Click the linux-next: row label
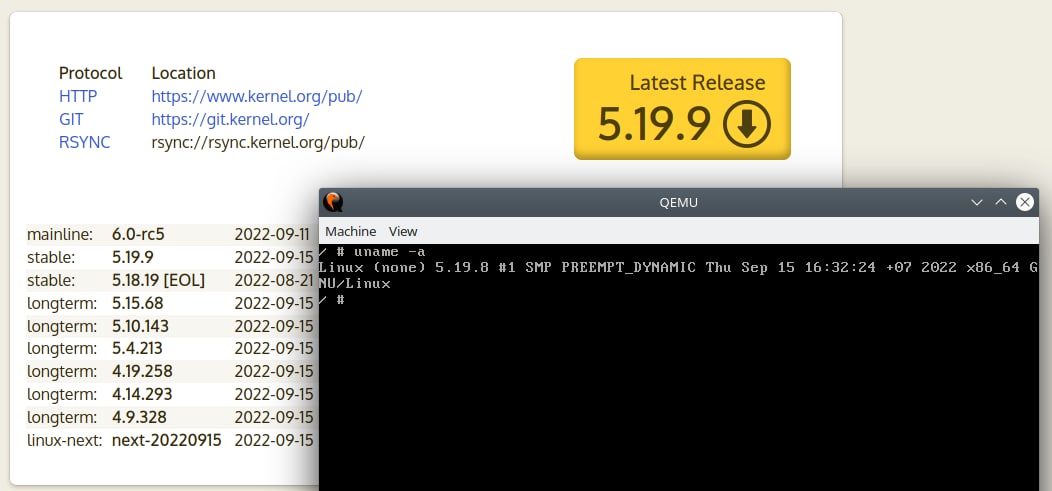This screenshot has width=1052, height=491. pos(64,441)
